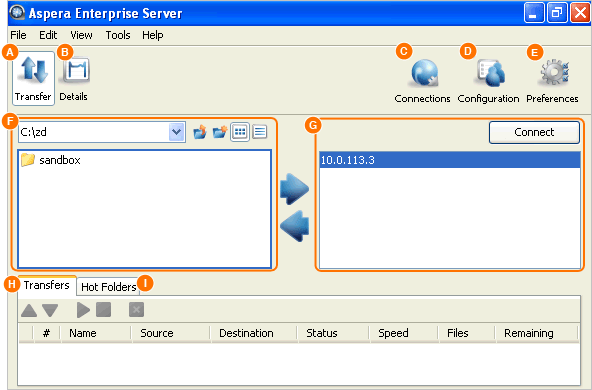Sort transfers by Status column
Image resolution: width=592 pixels, height=390 pixels.
[x=334, y=333]
